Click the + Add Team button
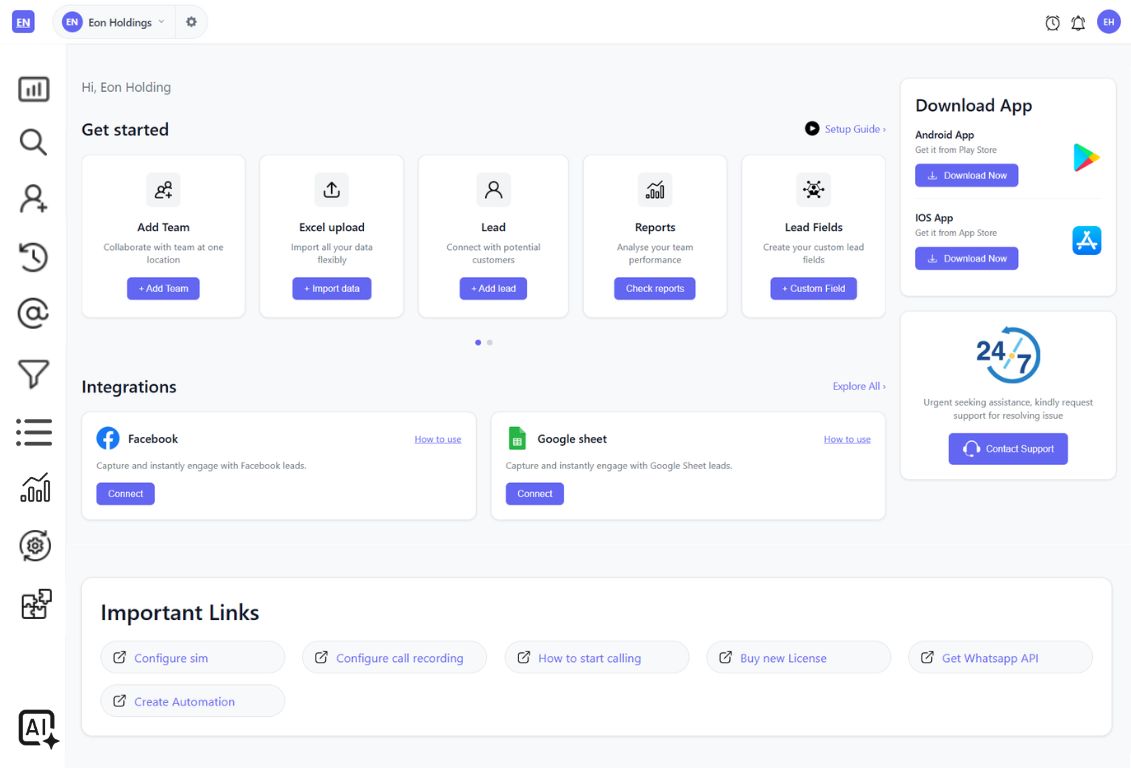Viewport: 1131px width, 768px height. (x=163, y=288)
